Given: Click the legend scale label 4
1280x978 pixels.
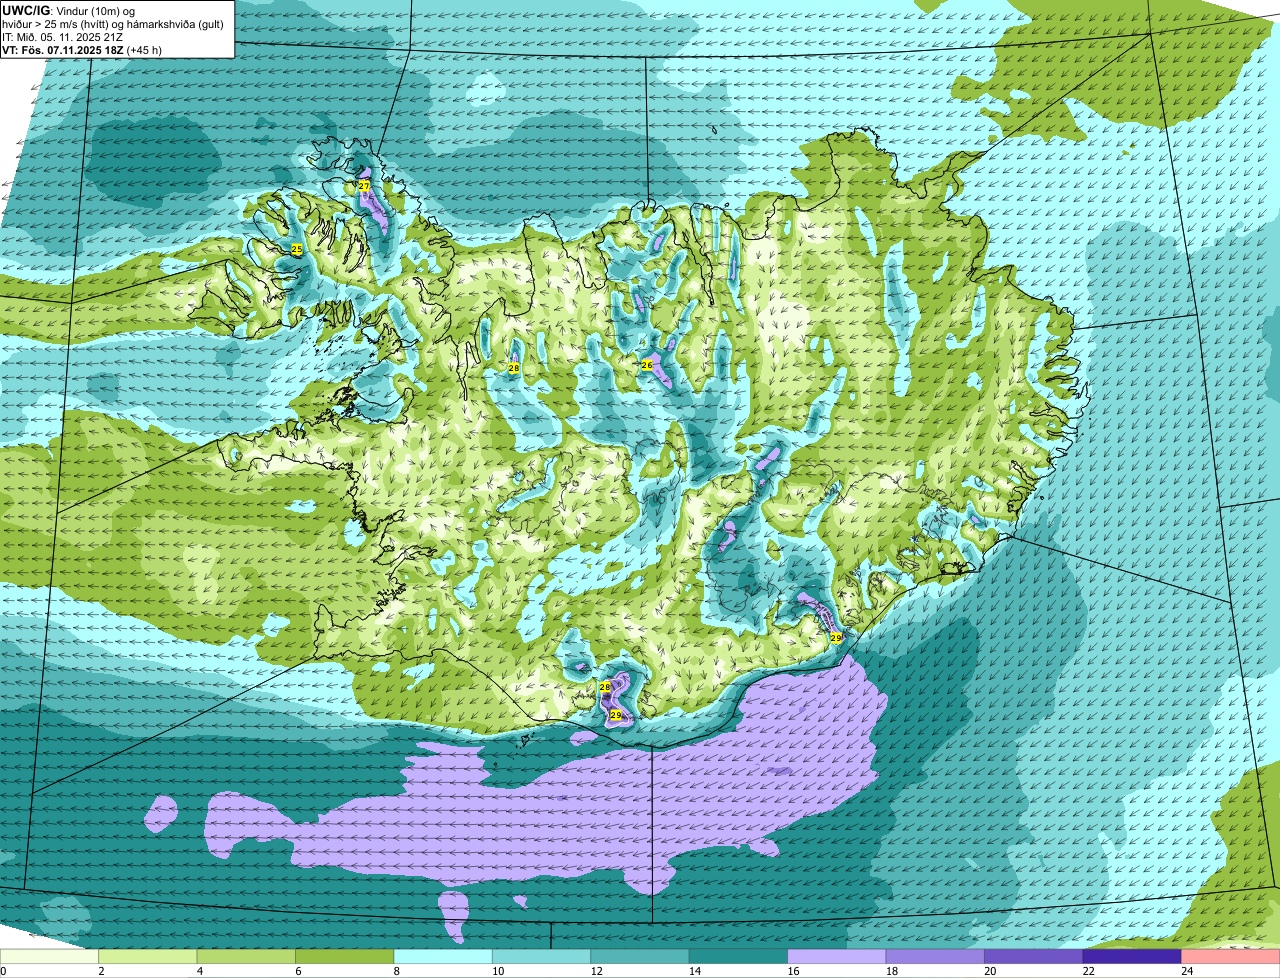Looking at the screenshot, I should coord(198,970).
